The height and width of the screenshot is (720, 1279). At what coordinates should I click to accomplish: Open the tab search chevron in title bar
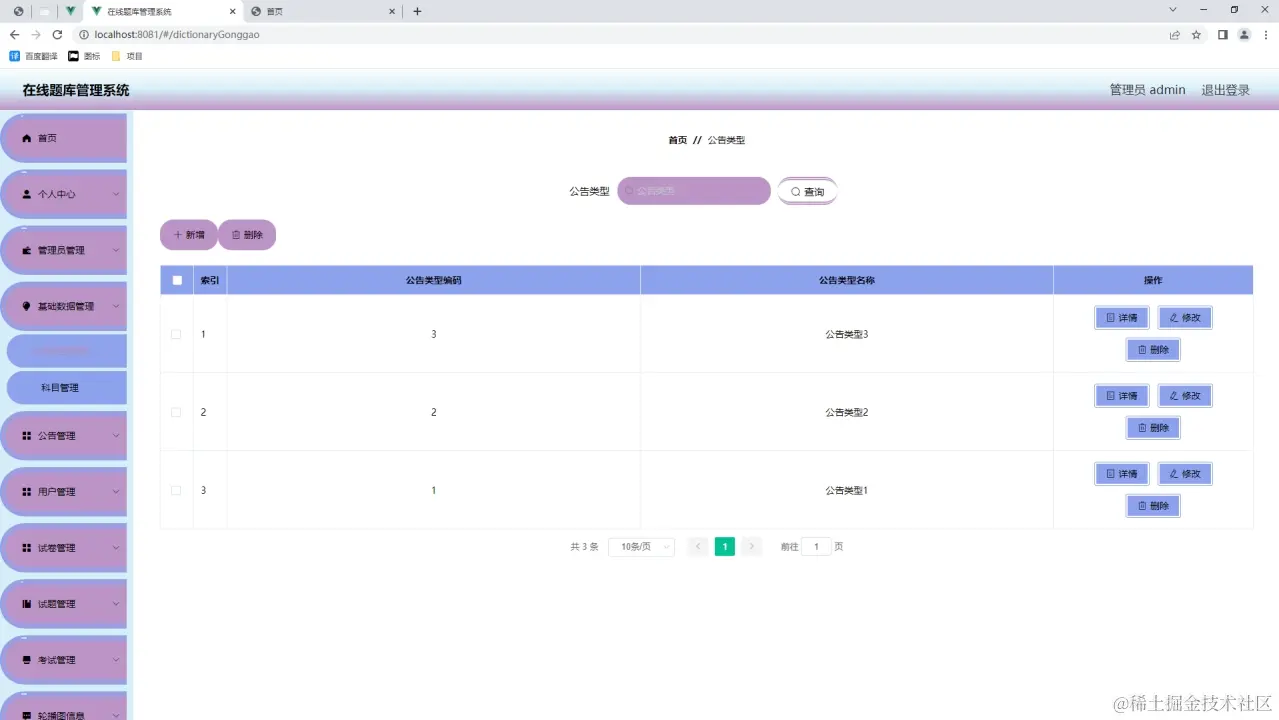1173,10
